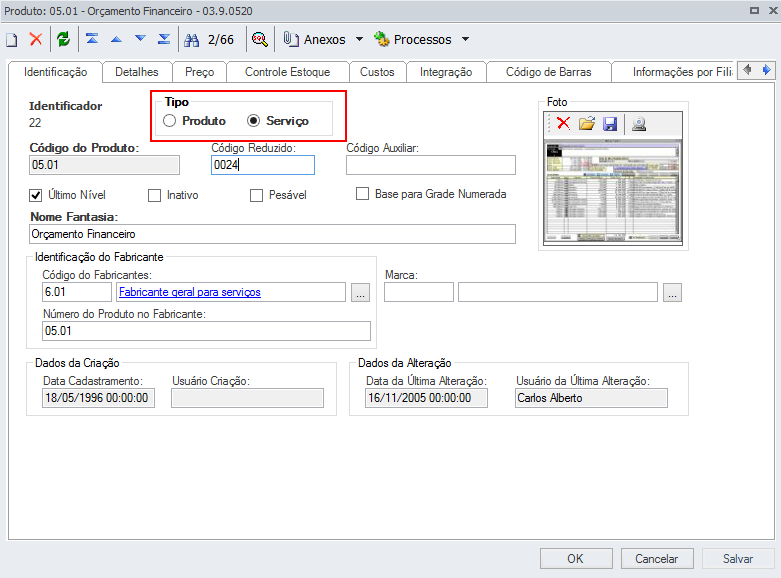Capture photo with webcam icon
This screenshot has height=578, width=781.
[x=639, y=124]
